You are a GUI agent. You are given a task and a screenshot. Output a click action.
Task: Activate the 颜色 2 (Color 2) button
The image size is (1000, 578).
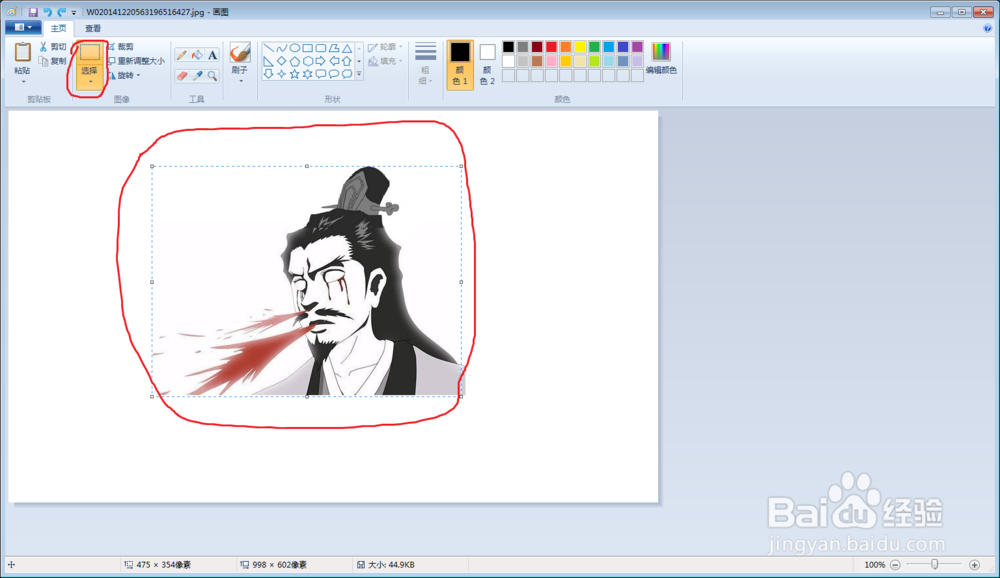(x=487, y=64)
